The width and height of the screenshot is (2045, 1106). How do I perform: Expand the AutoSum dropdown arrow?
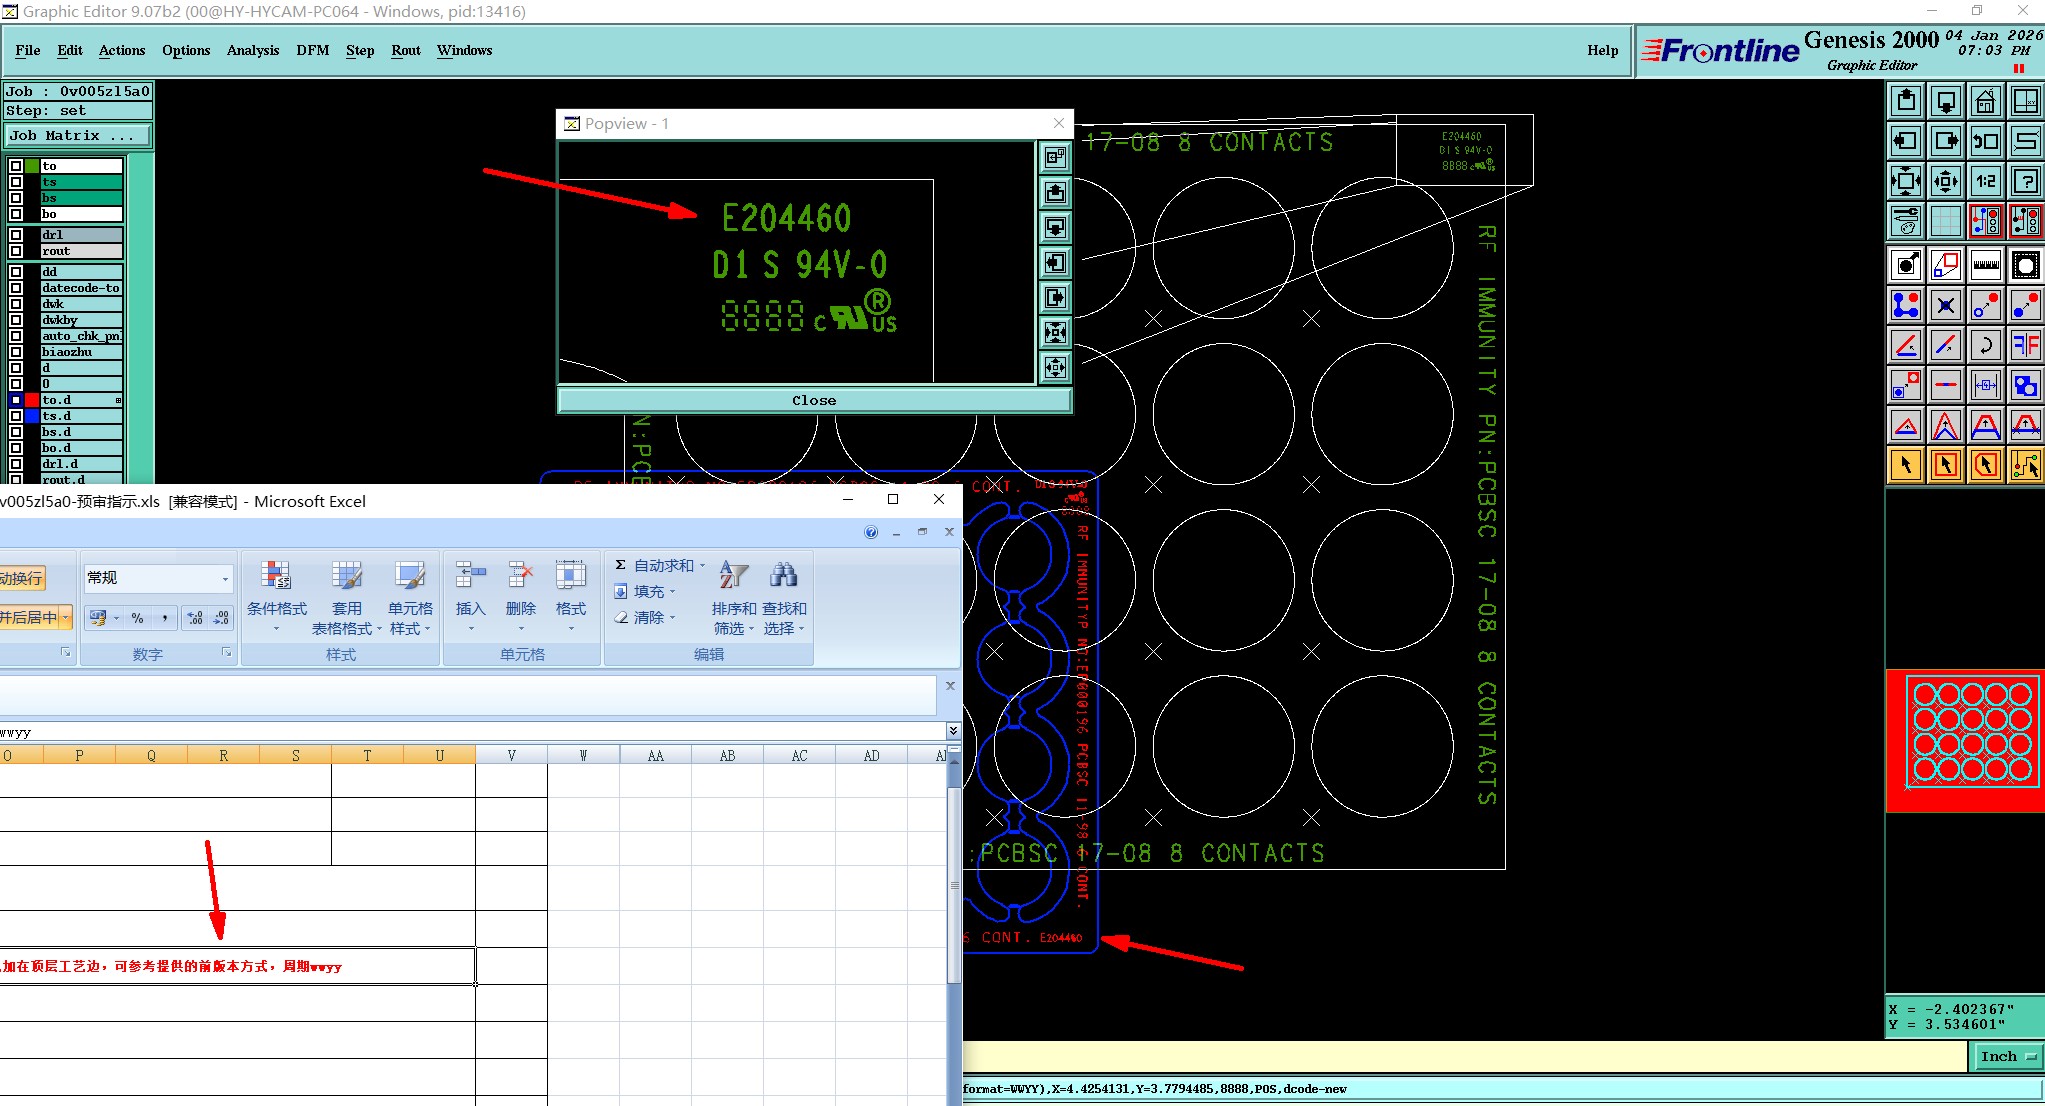702,566
